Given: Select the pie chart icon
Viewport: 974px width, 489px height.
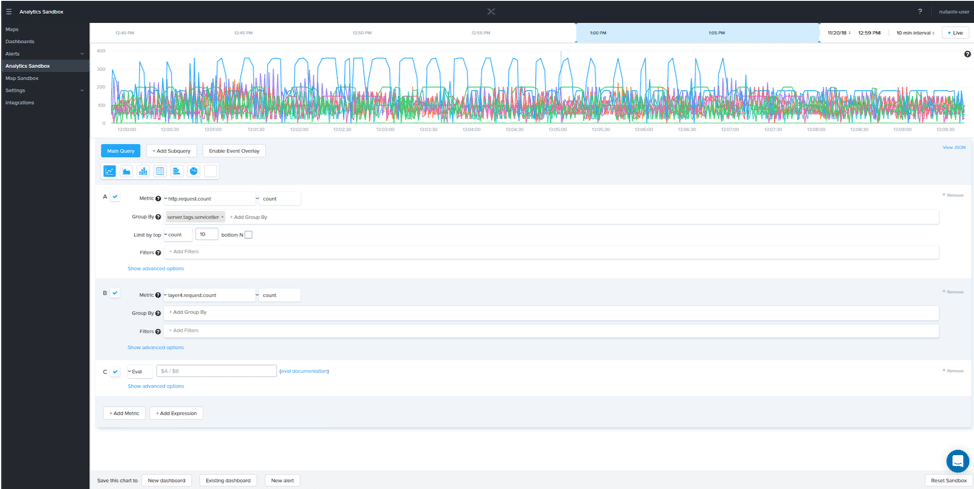Looking at the screenshot, I should tap(194, 171).
